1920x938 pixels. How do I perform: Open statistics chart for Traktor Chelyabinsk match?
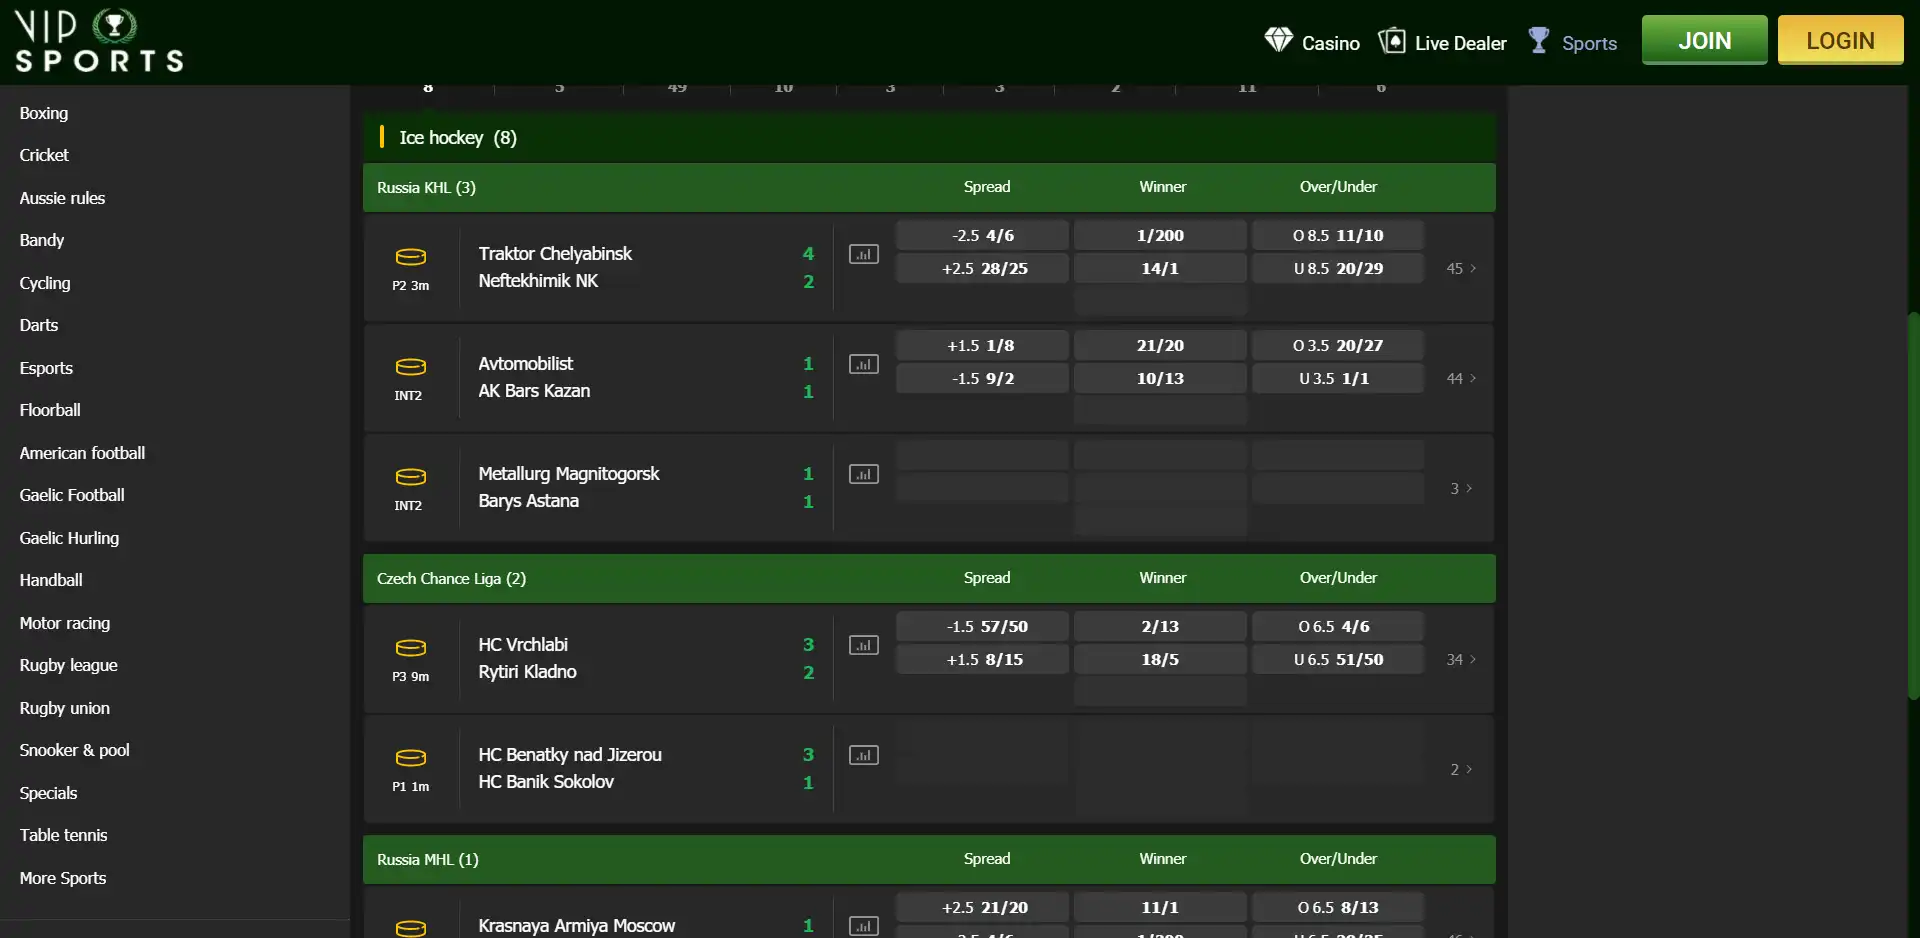tap(864, 254)
